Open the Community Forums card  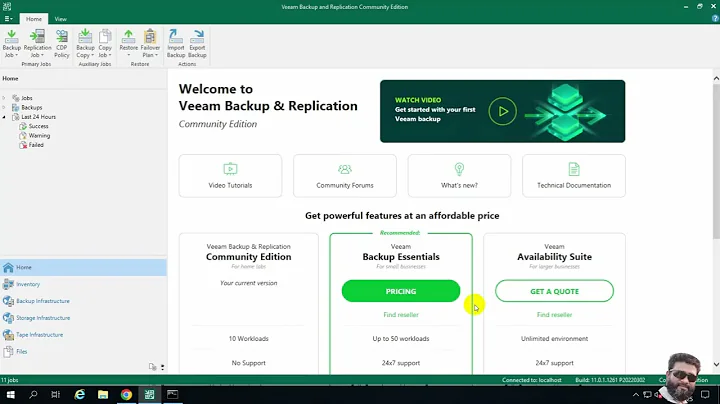345,176
